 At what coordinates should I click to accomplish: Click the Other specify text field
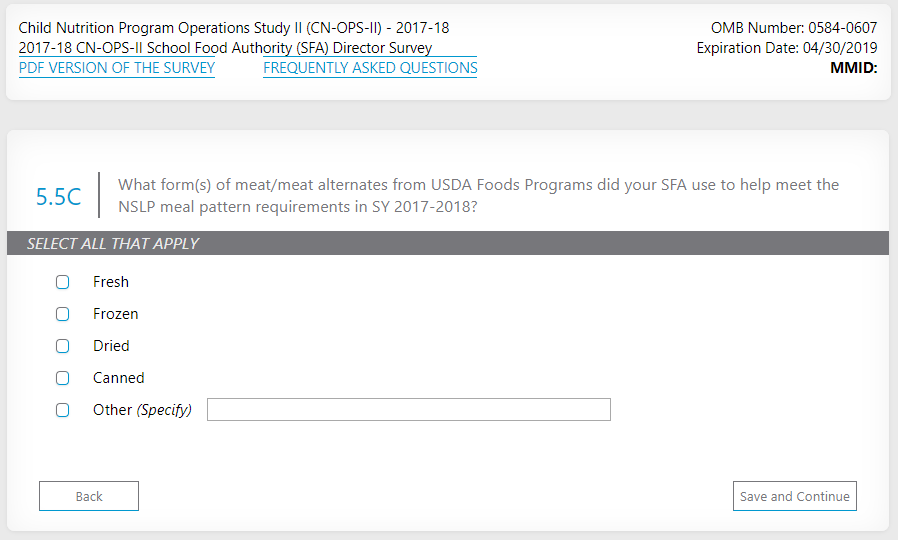click(x=408, y=410)
